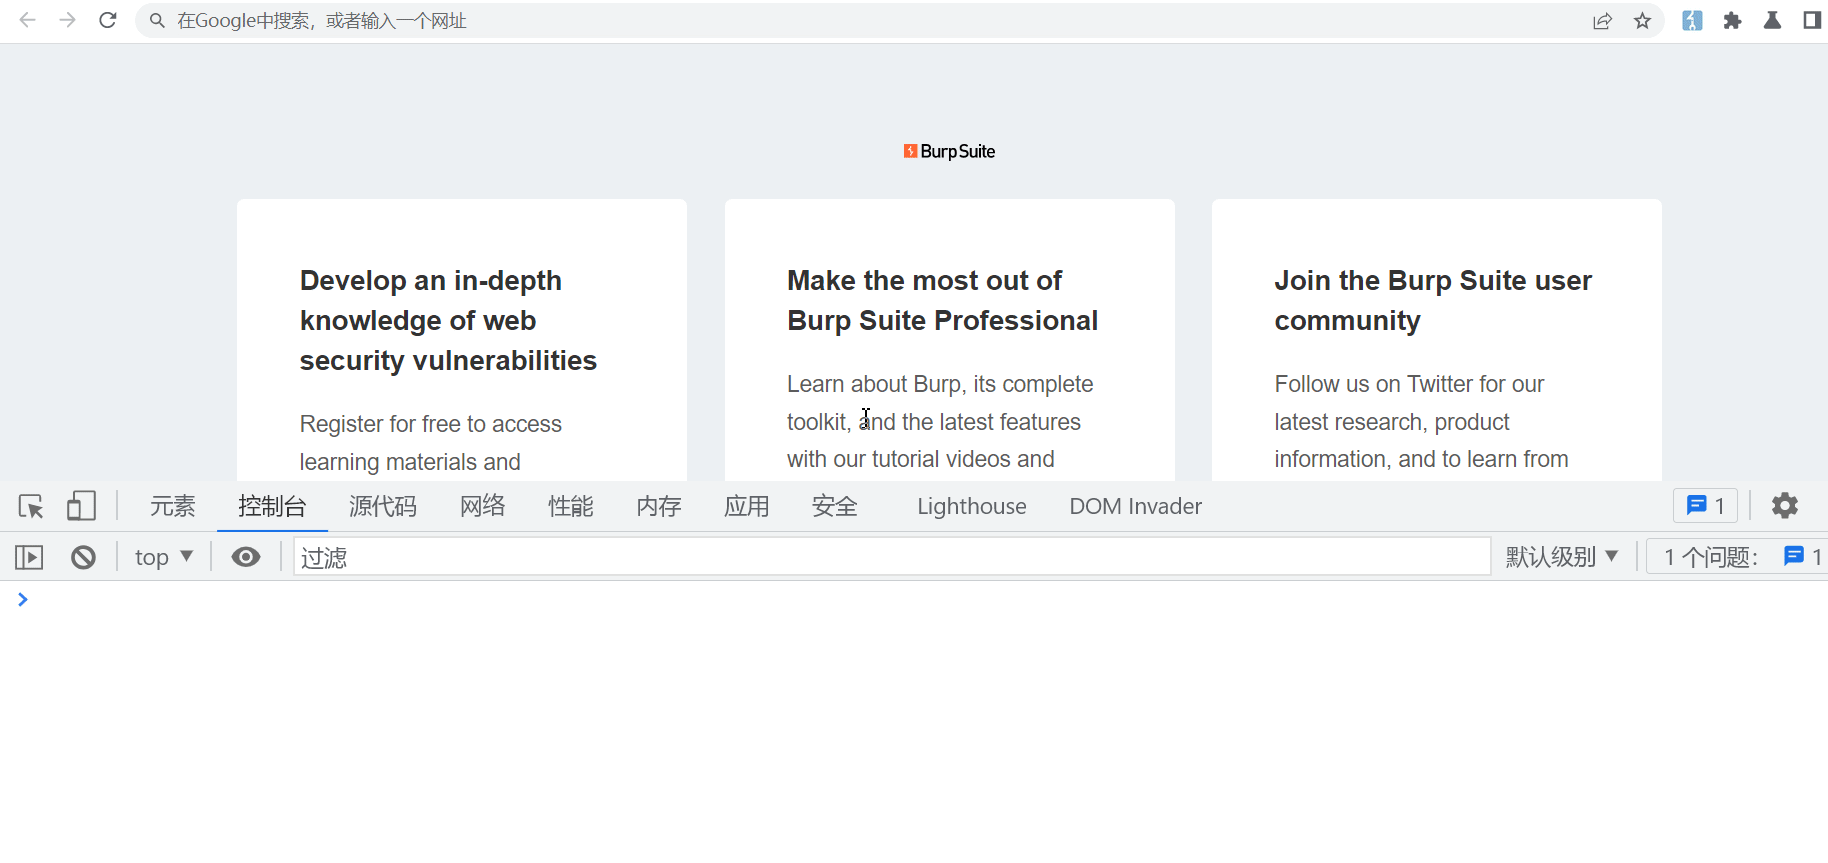Click the browser reload page icon
Viewport: 1828px width, 863px height.
point(108,20)
